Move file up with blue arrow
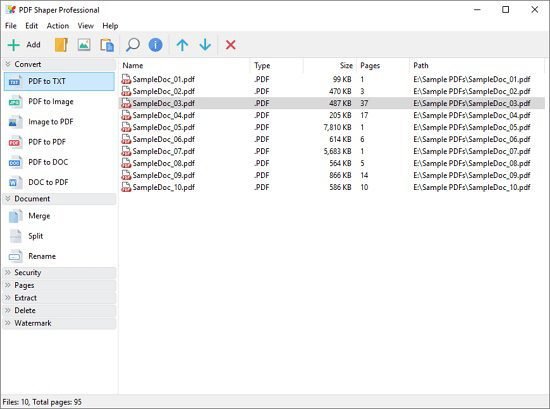The width and height of the screenshot is (550, 409). [182, 45]
